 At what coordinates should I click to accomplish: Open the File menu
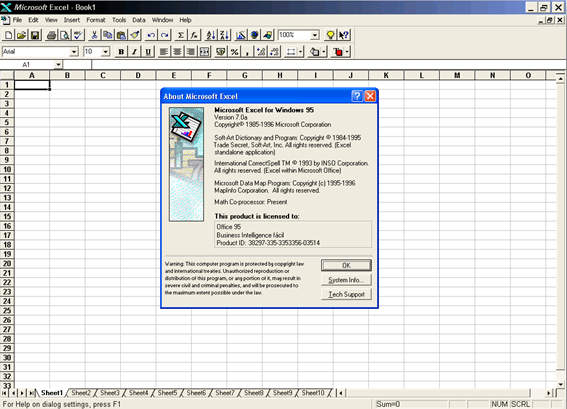[x=17, y=20]
